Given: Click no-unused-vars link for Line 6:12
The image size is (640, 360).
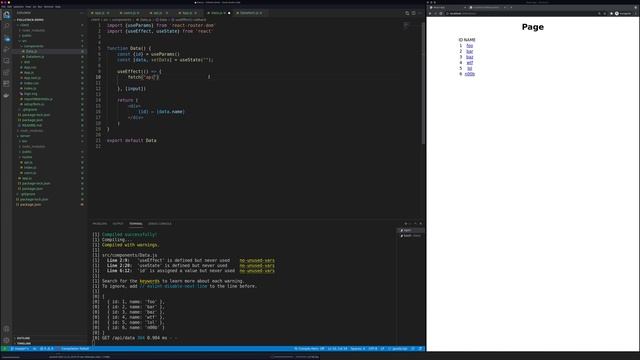Looking at the screenshot, I should point(257,271).
